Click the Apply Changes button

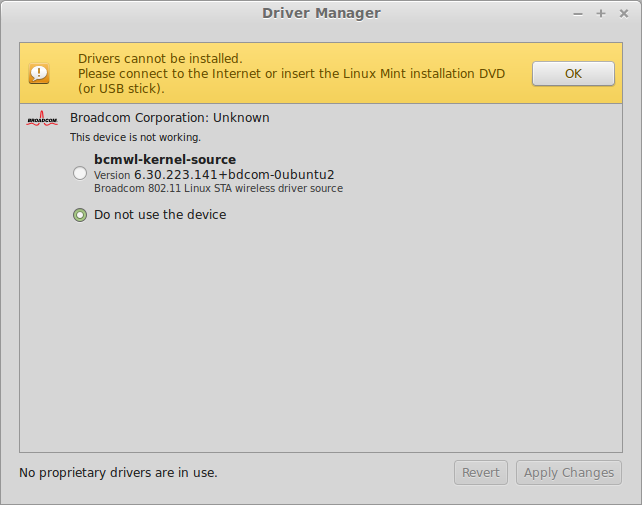(x=569, y=473)
